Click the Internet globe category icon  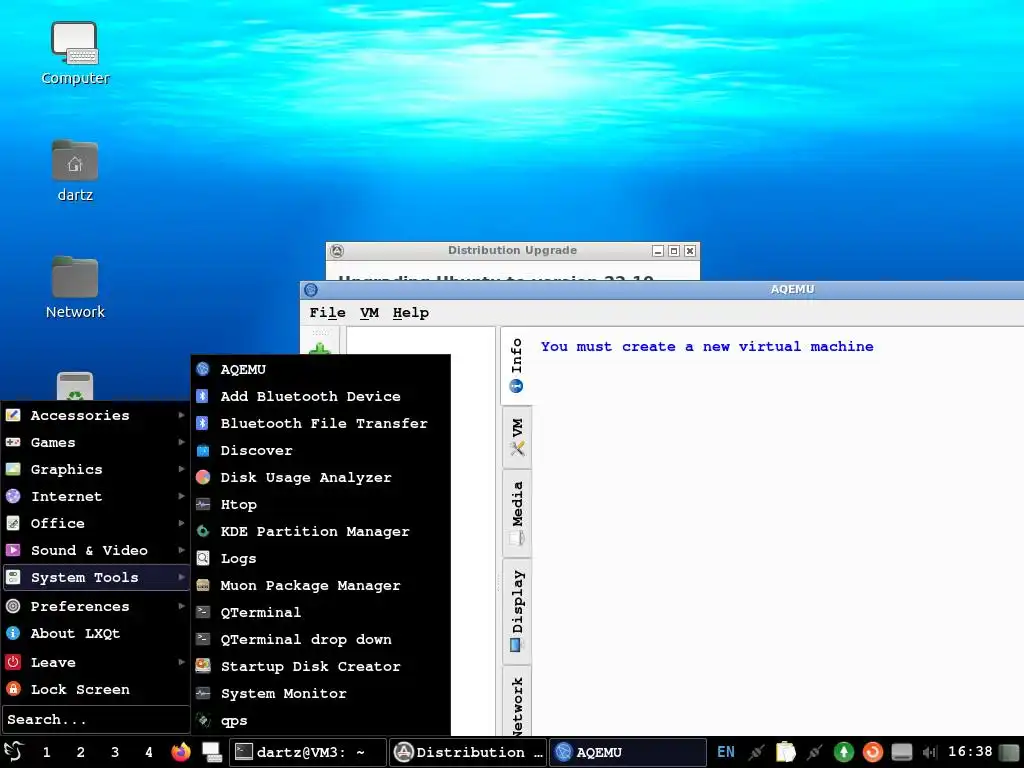pos(13,496)
